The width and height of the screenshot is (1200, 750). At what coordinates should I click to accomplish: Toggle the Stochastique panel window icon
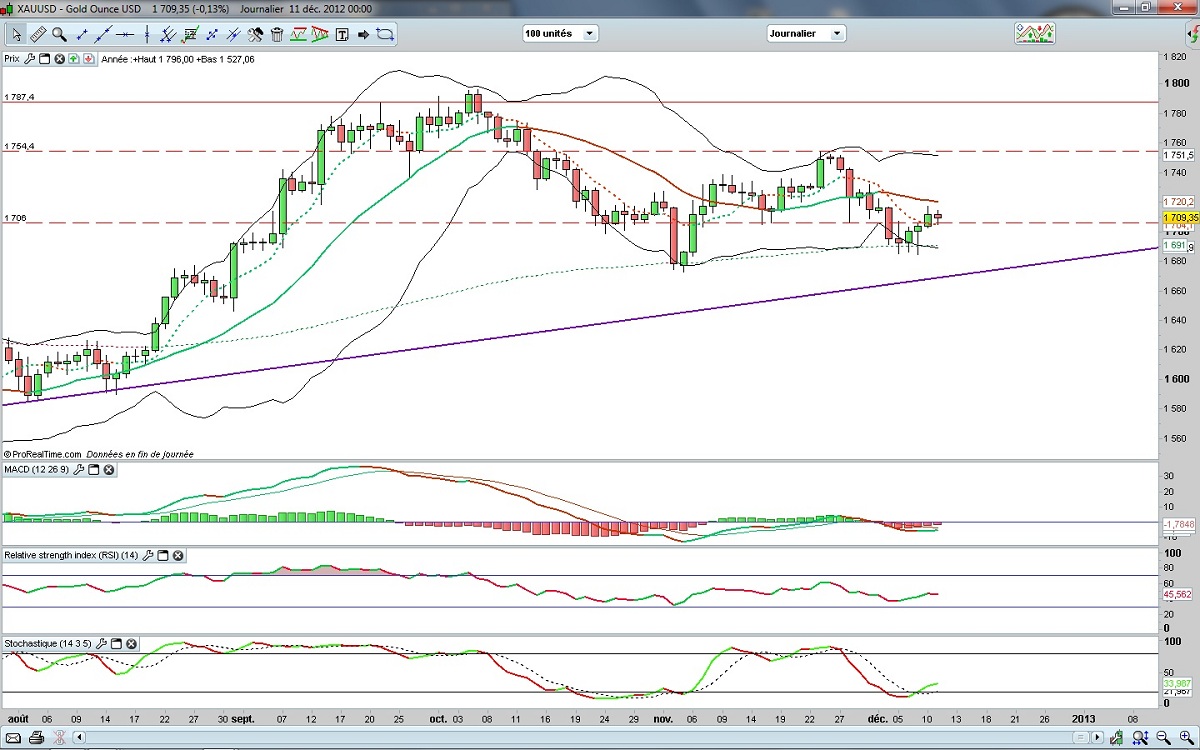pos(116,644)
